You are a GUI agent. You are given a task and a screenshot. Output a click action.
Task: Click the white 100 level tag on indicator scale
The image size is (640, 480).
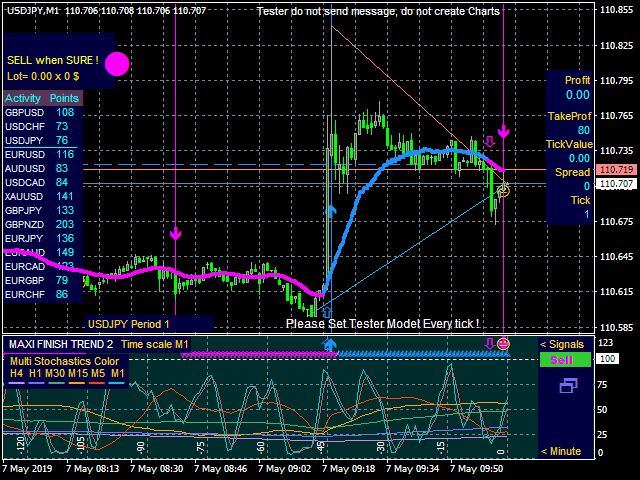point(608,359)
